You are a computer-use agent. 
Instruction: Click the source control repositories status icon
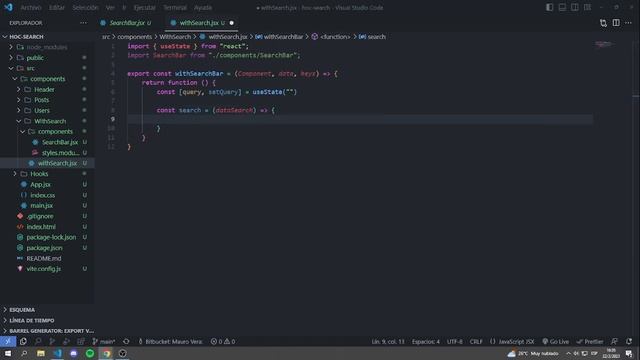pyautogui.click(x=23, y=341)
